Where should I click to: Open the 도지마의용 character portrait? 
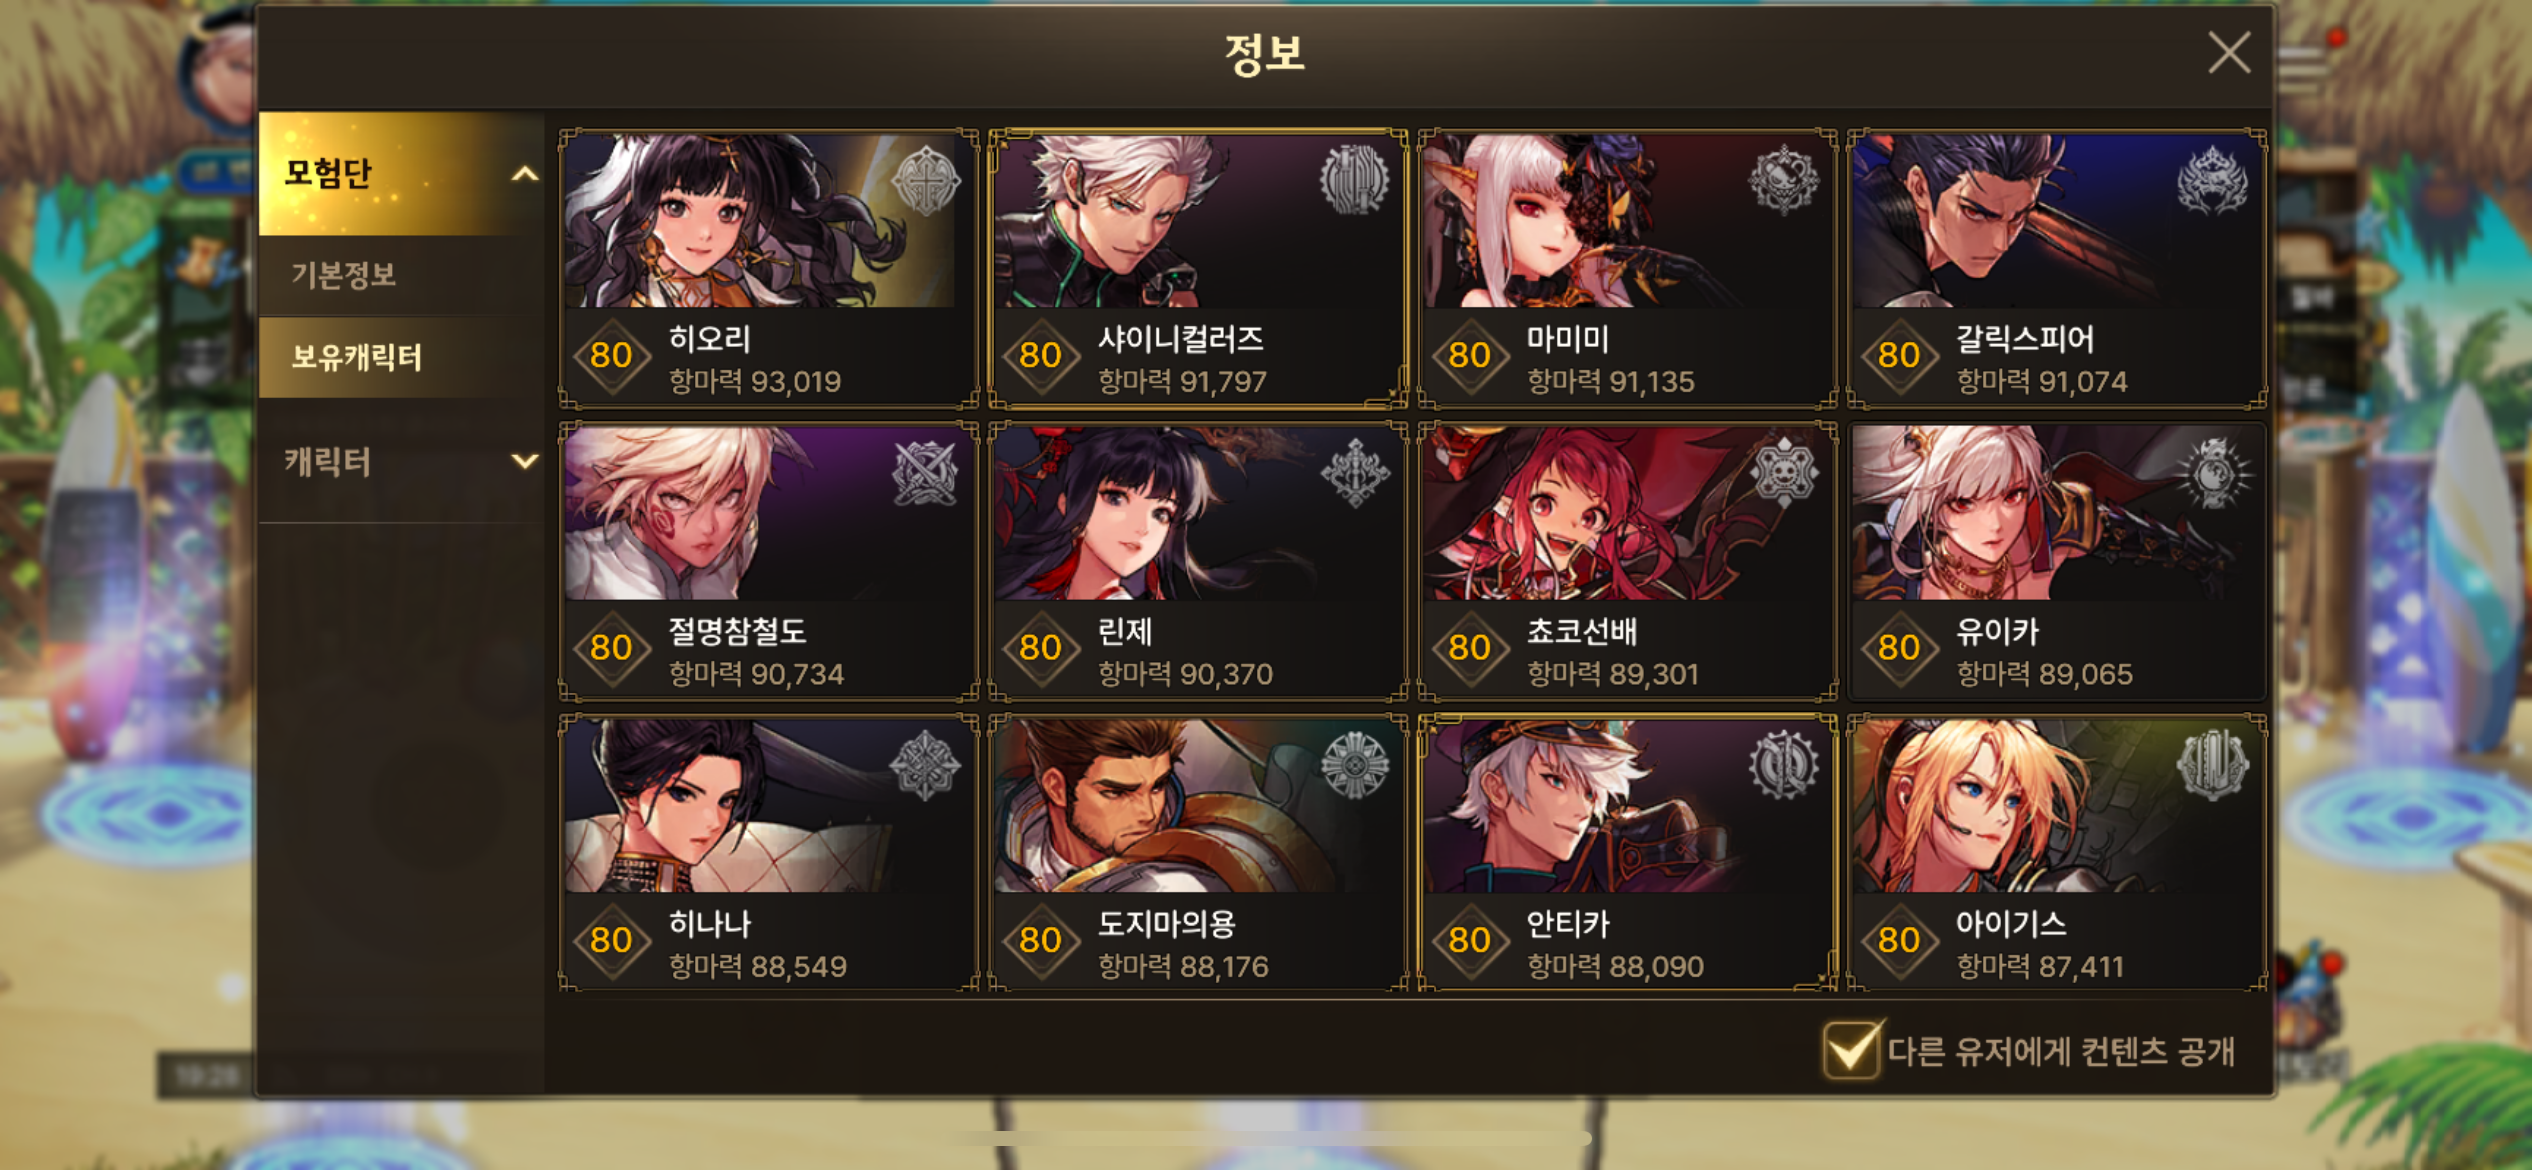[x=1197, y=806]
